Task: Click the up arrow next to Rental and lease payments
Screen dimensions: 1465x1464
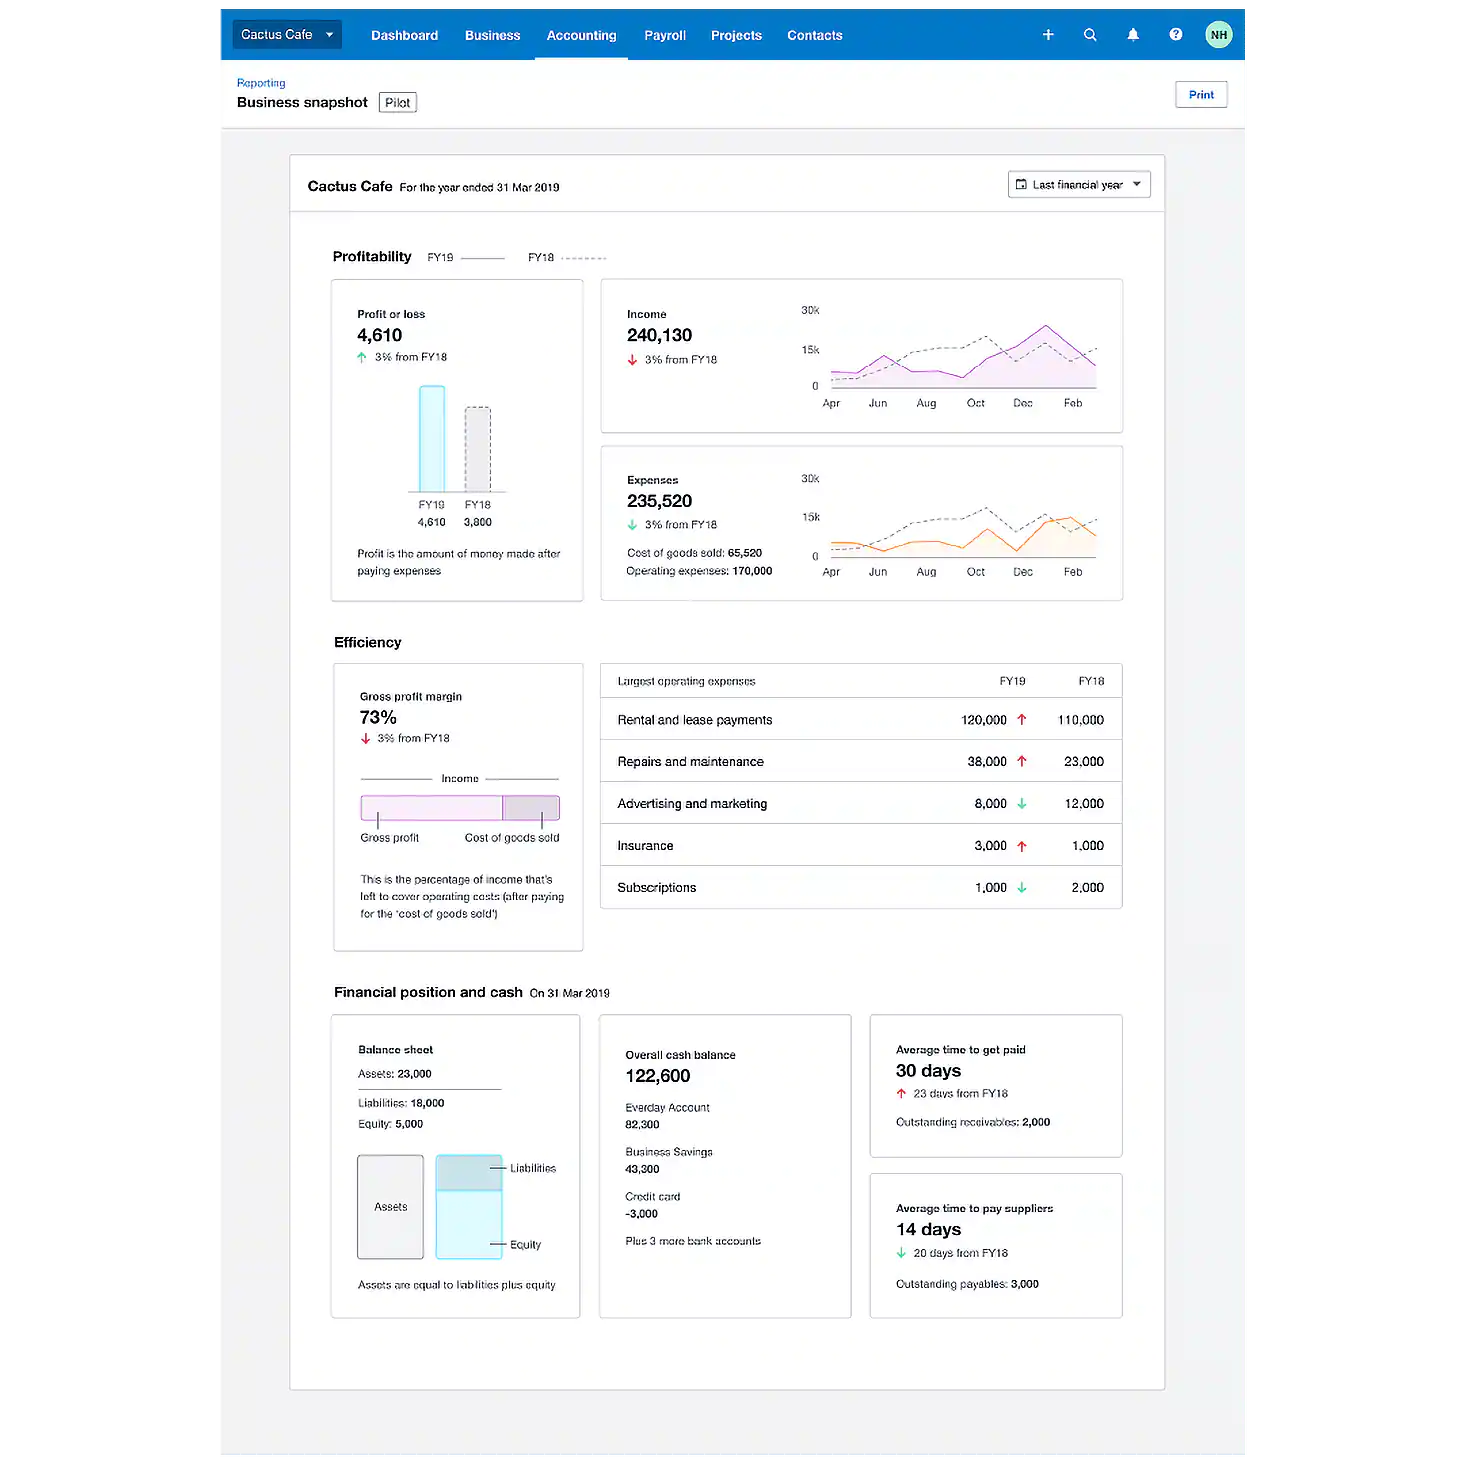Action: 1022,719
